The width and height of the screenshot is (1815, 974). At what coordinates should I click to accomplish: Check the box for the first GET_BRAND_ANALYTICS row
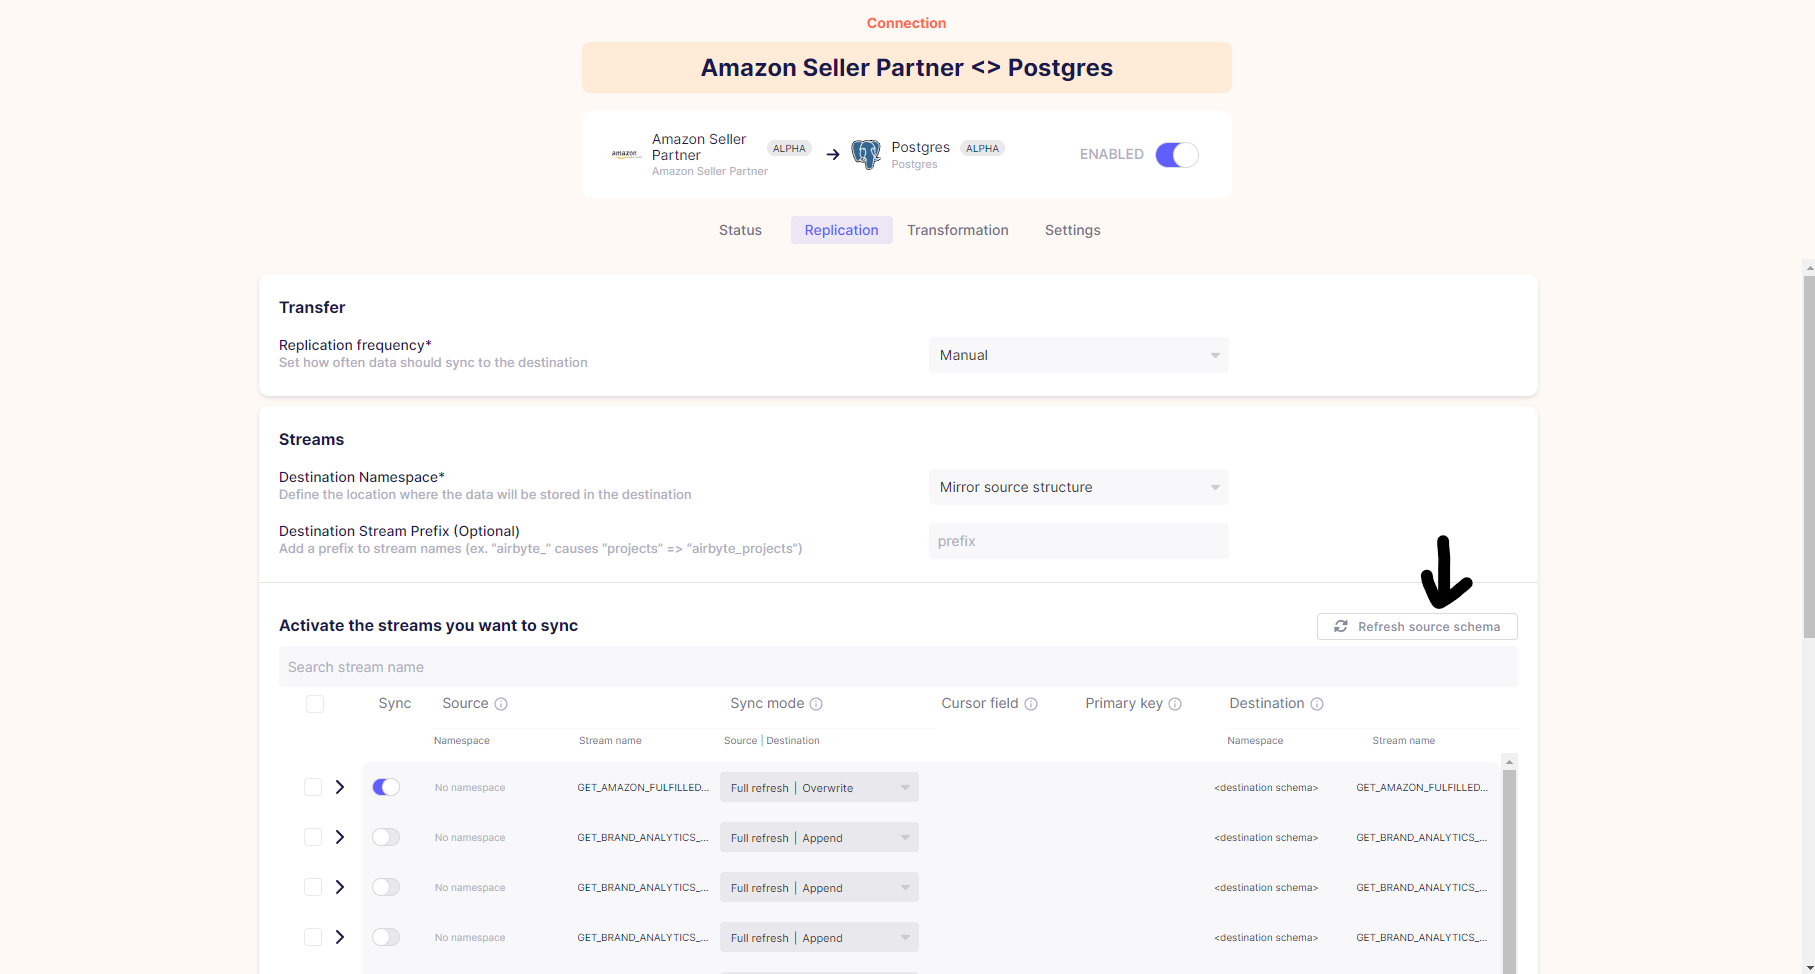313,837
